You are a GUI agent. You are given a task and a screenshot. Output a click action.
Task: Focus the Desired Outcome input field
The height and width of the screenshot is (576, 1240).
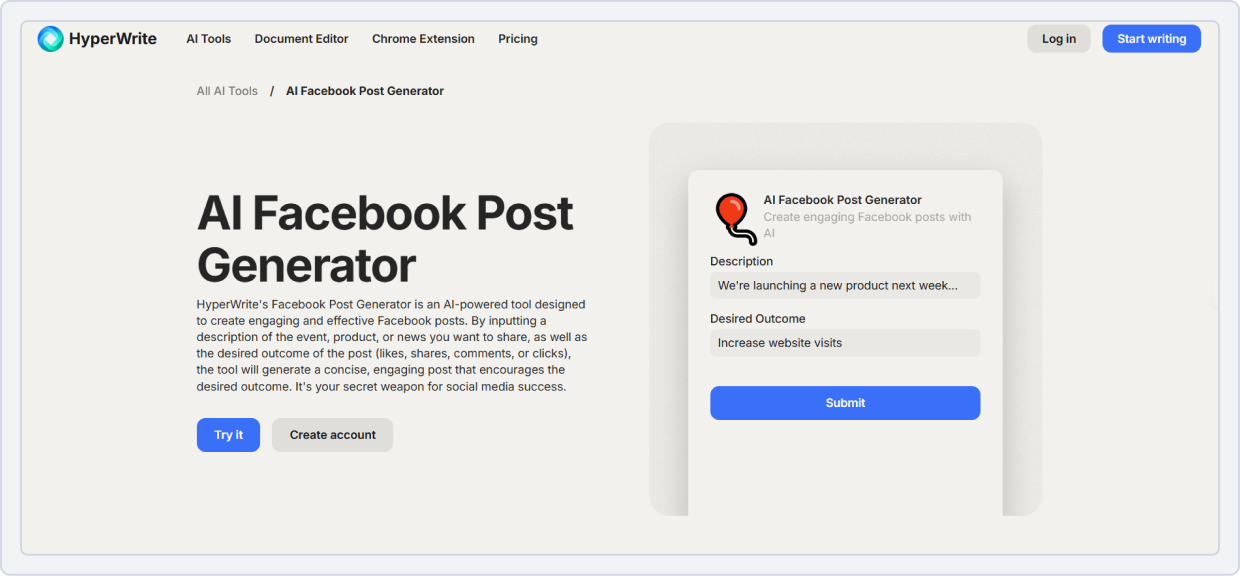click(x=845, y=343)
